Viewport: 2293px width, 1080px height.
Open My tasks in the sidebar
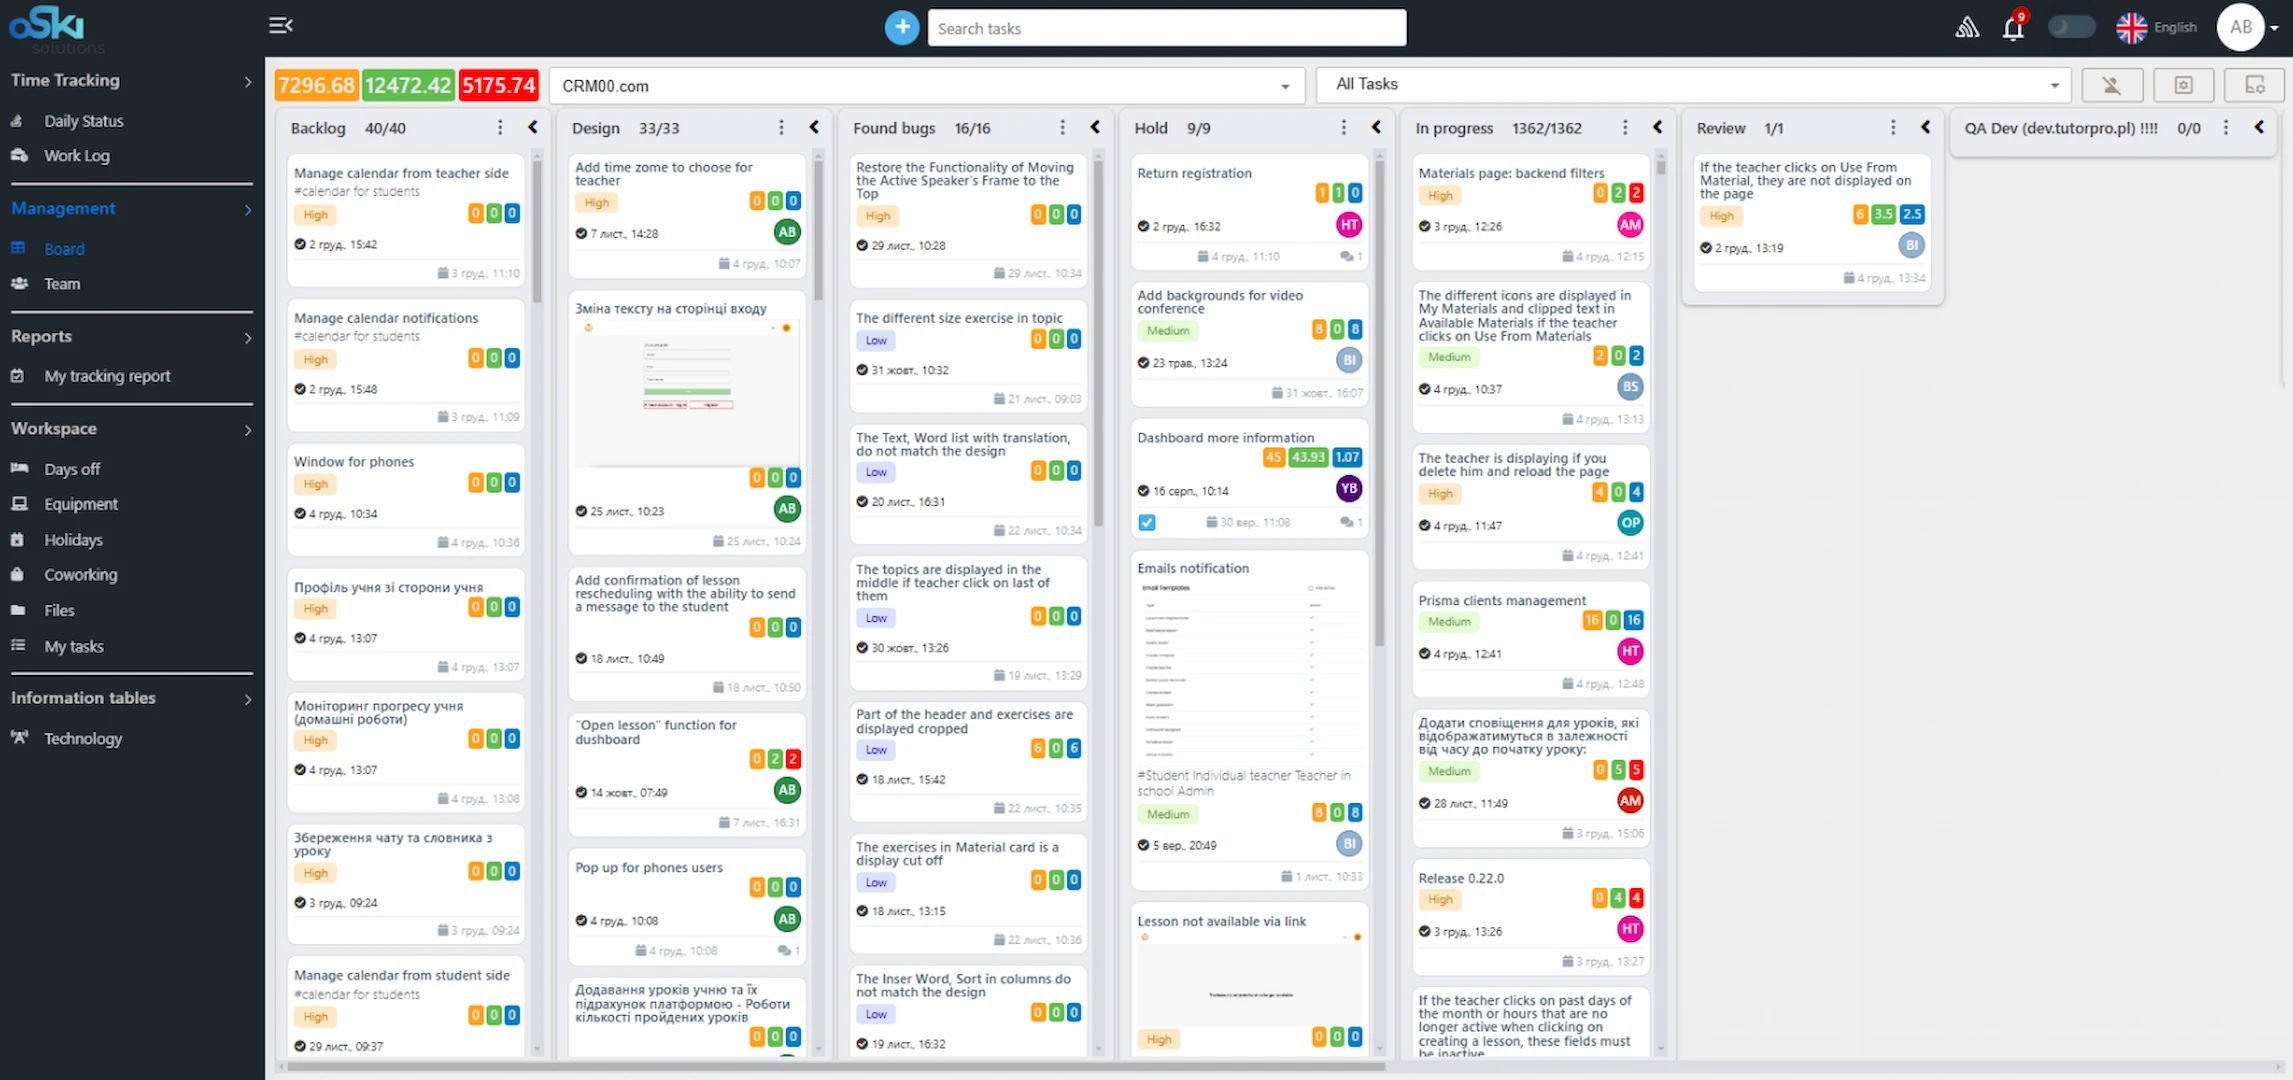click(73, 646)
